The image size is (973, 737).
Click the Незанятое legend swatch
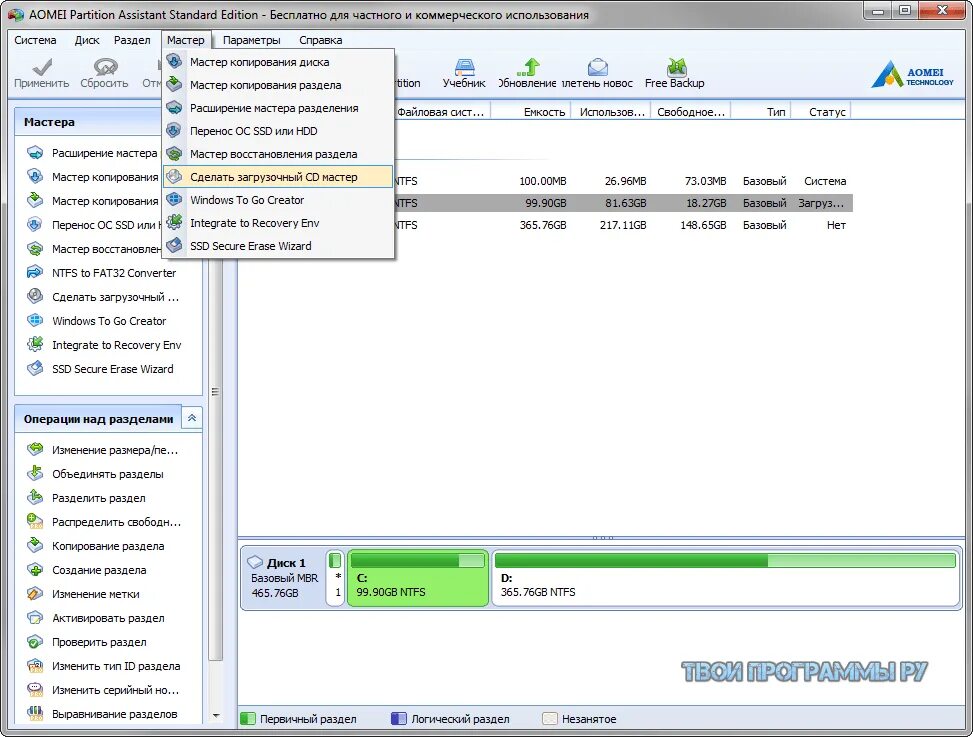point(550,718)
